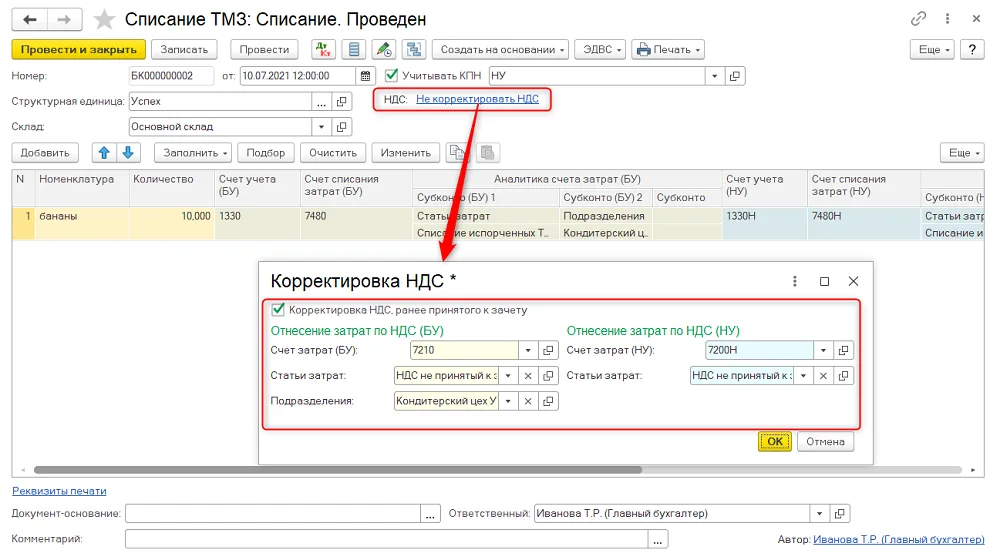Image resolution: width=1000 pixels, height=560 pixels.
Task: Open calendar picker for date
Action: [x=365, y=76]
